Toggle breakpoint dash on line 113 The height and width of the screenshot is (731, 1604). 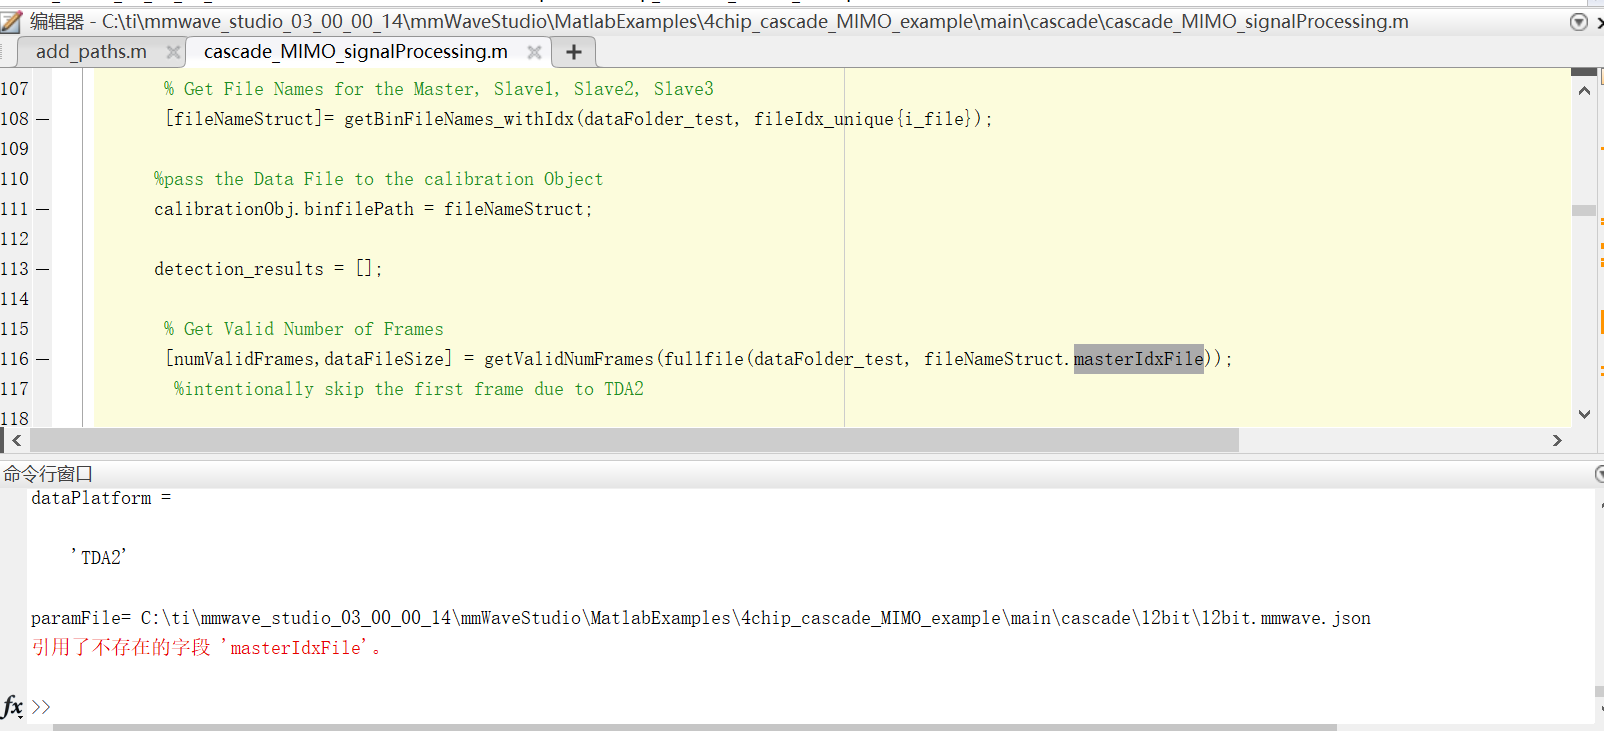[x=42, y=269]
